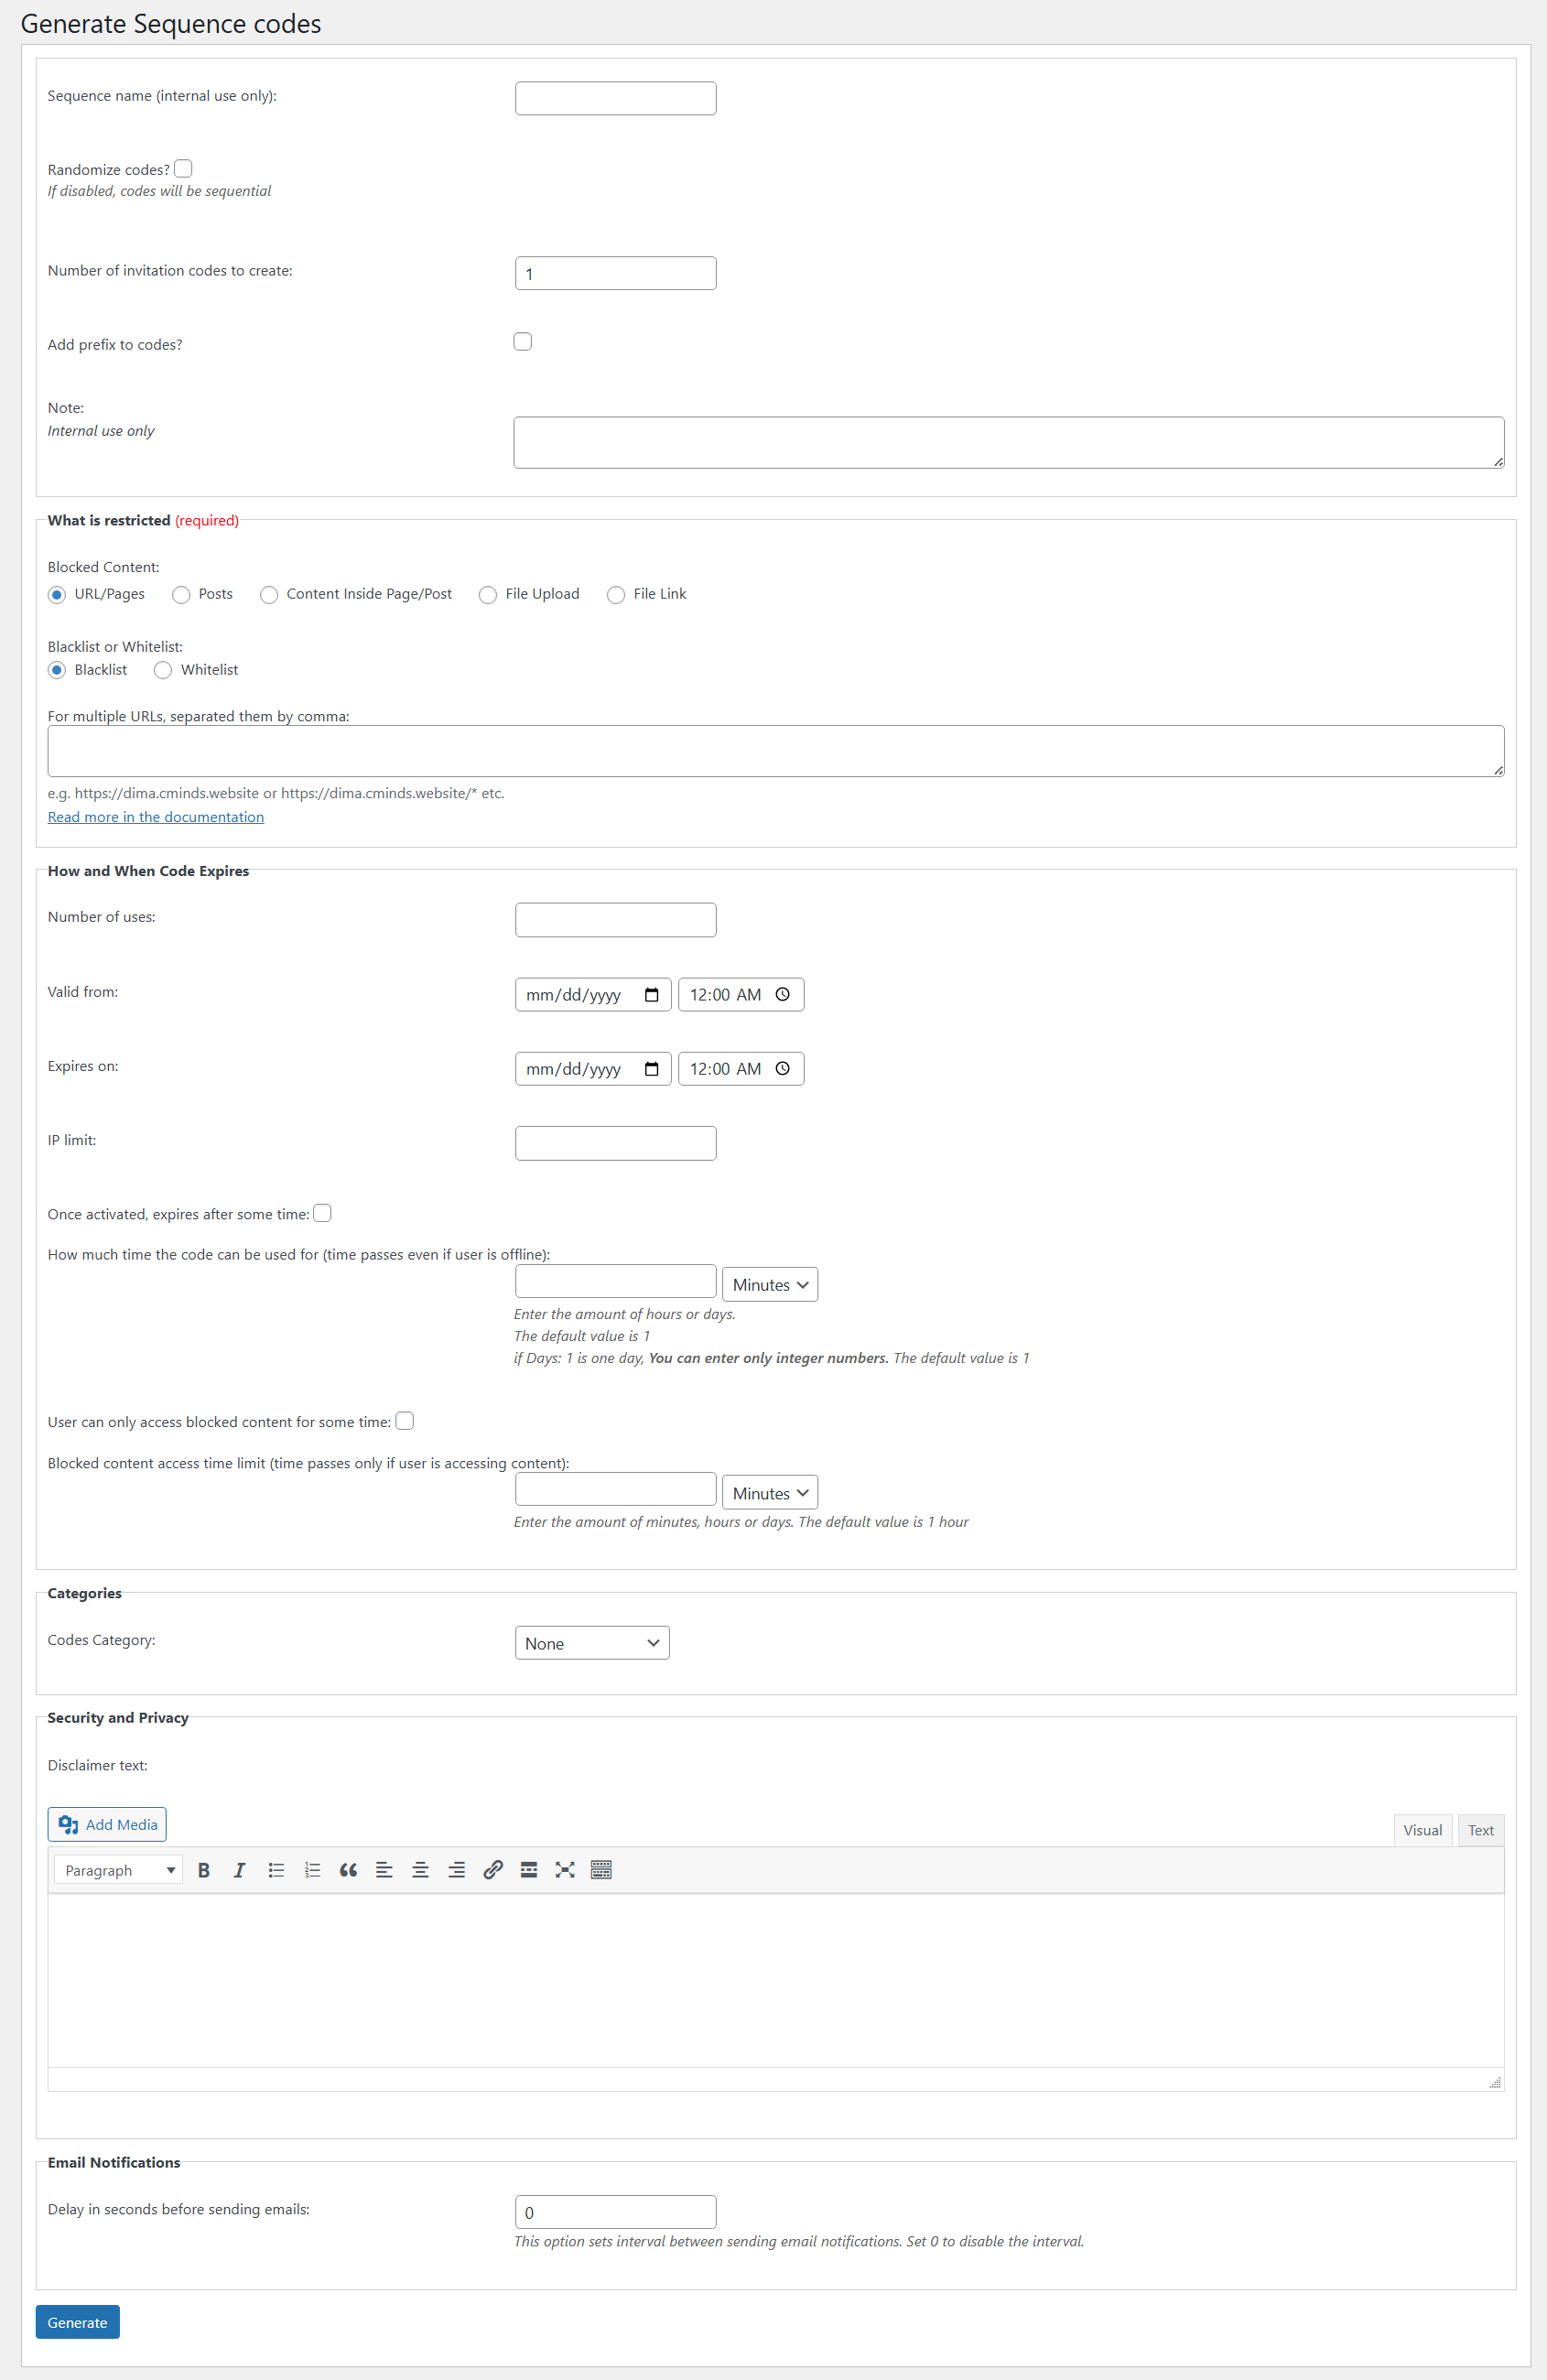Enter fullscreen editor mode

565,1870
